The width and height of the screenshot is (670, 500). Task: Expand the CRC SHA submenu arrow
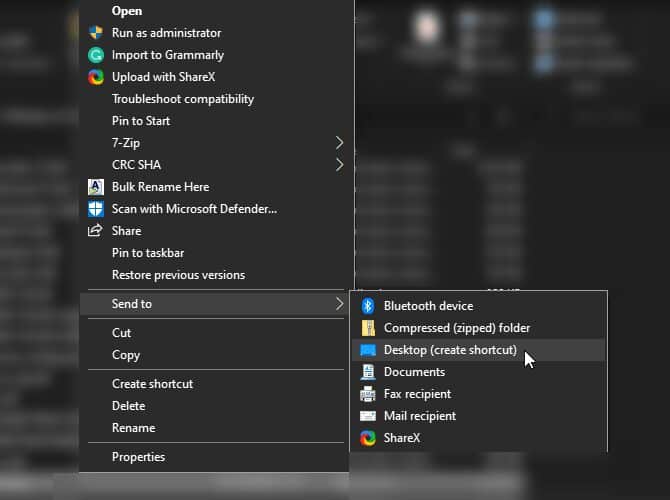point(339,165)
